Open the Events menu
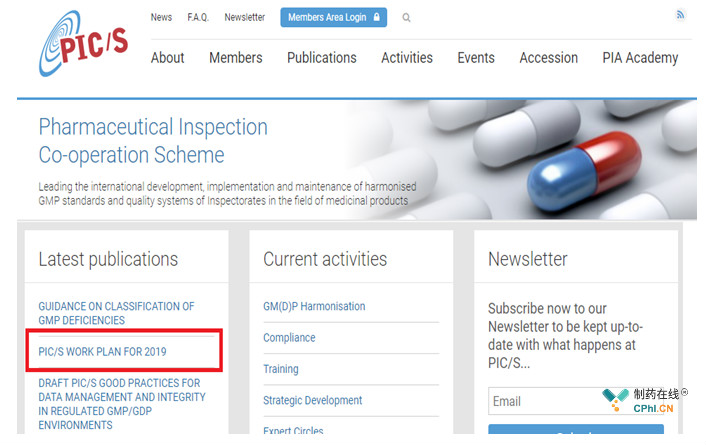Screen dimensions: 706x445 (476, 58)
